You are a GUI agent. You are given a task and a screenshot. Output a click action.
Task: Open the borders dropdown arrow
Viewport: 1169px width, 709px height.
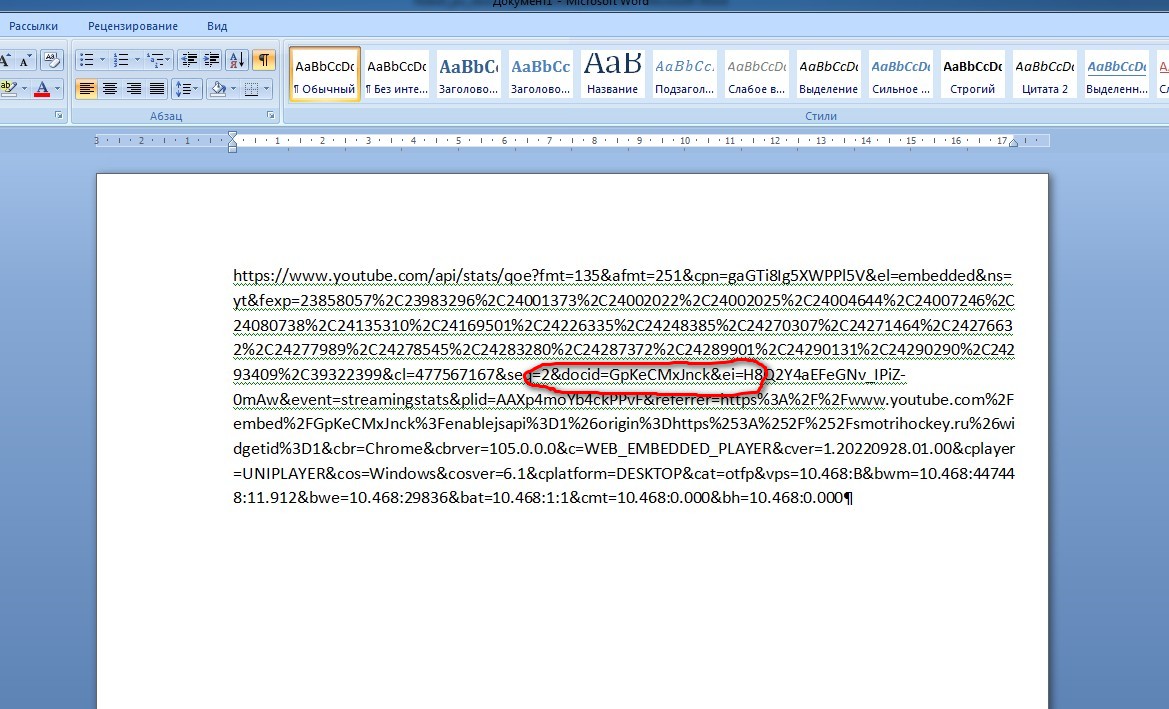click(266, 89)
